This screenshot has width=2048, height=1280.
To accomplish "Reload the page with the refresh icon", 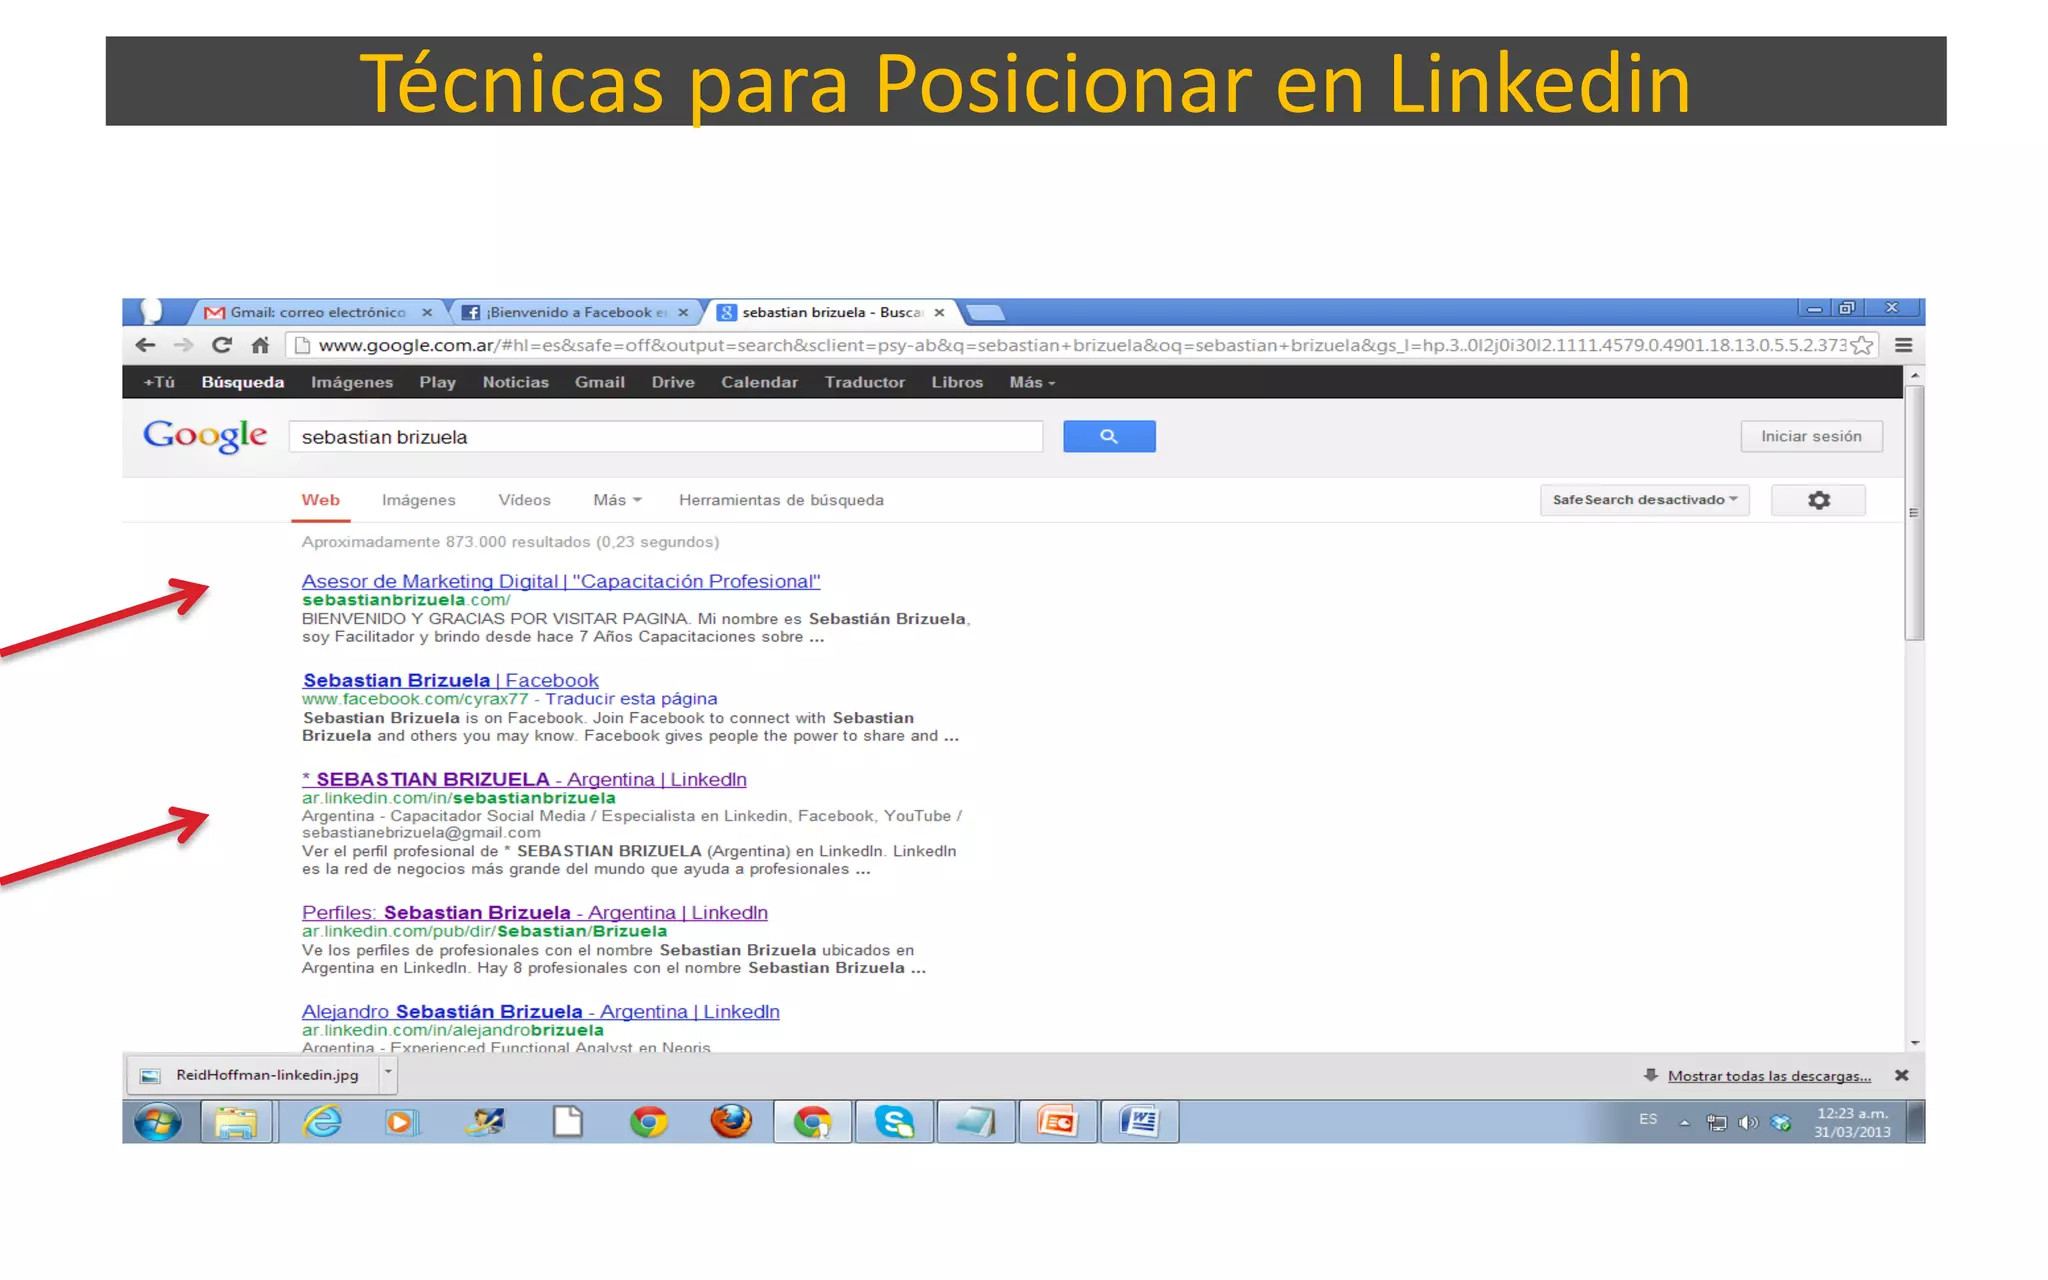I will (222, 345).
